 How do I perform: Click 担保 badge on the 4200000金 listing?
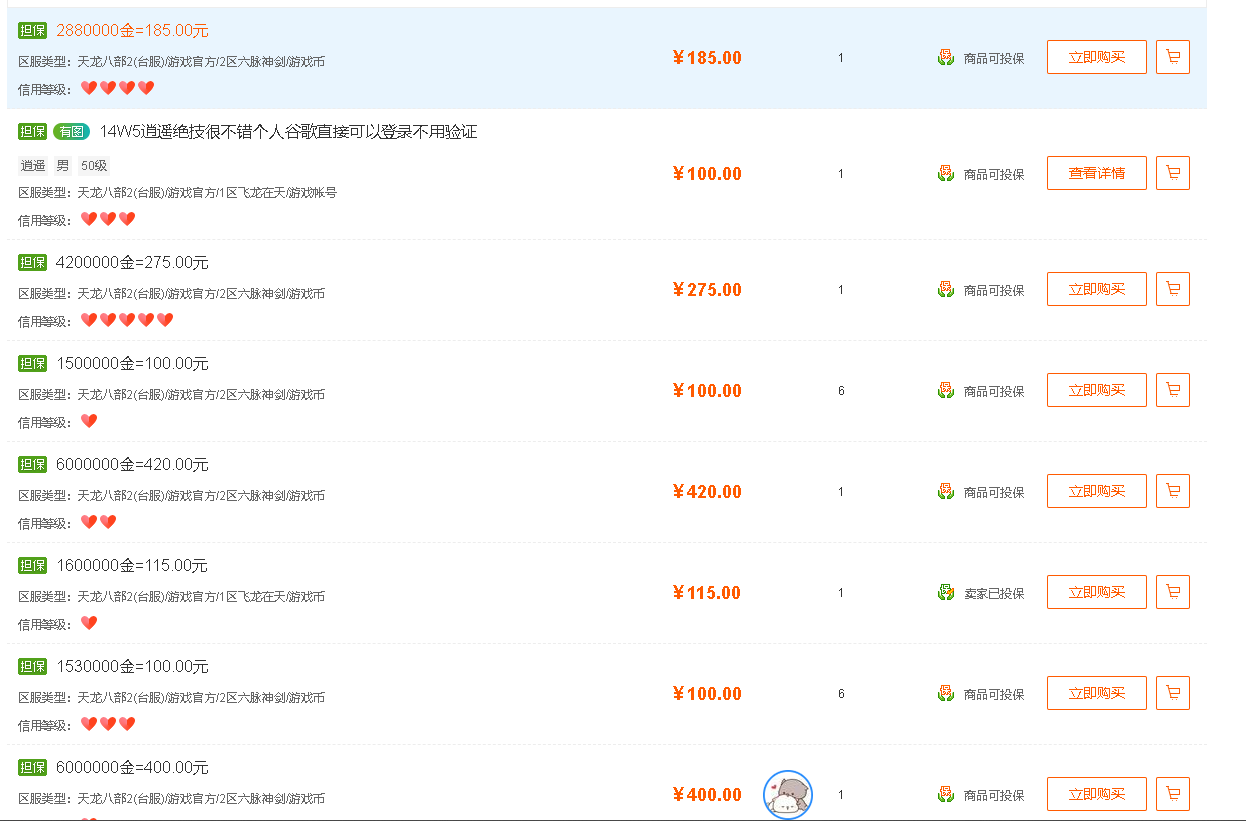(x=33, y=263)
